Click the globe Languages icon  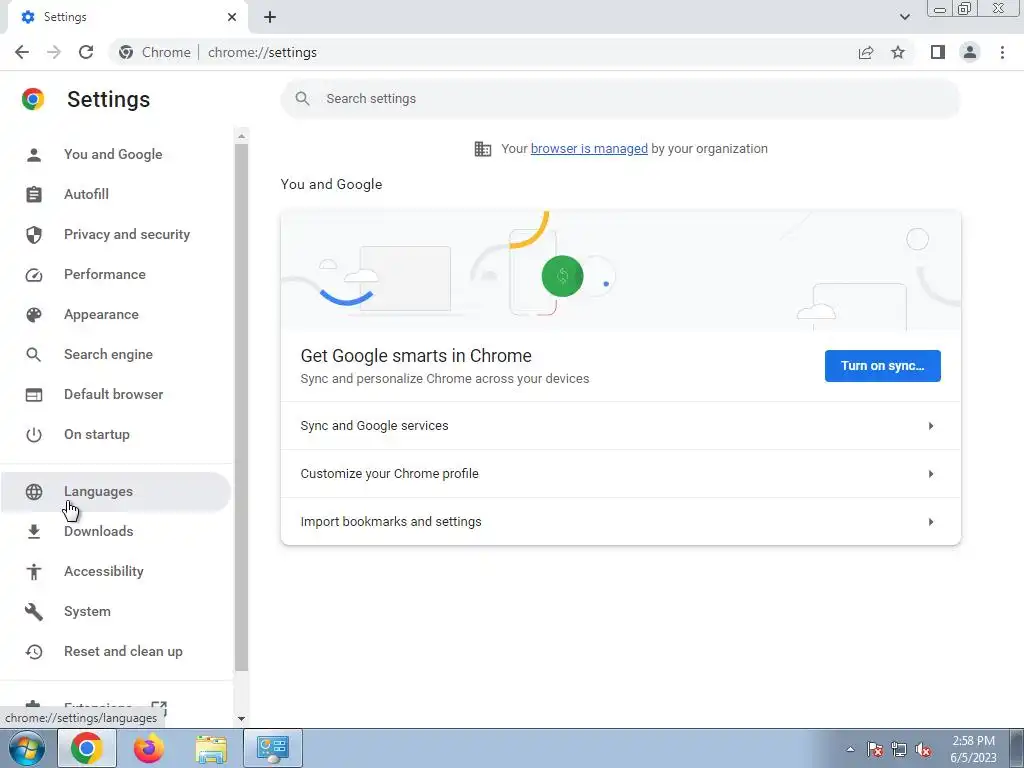pyautogui.click(x=34, y=492)
